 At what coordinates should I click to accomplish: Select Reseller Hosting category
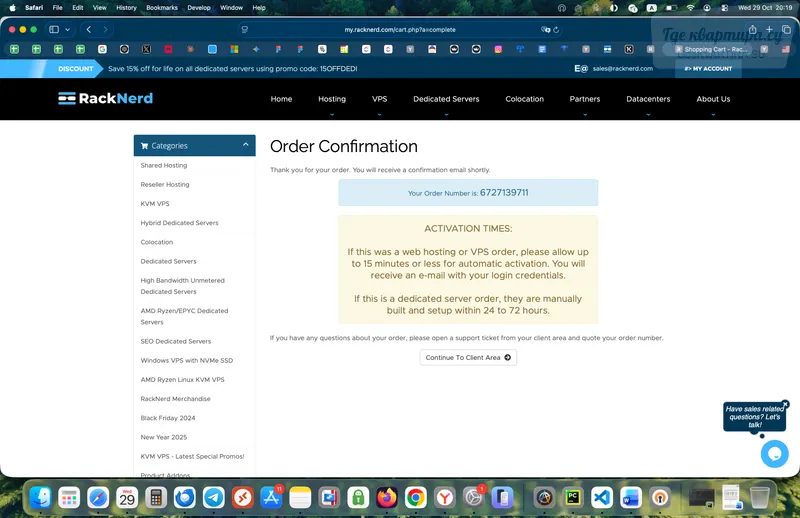coord(165,184)
